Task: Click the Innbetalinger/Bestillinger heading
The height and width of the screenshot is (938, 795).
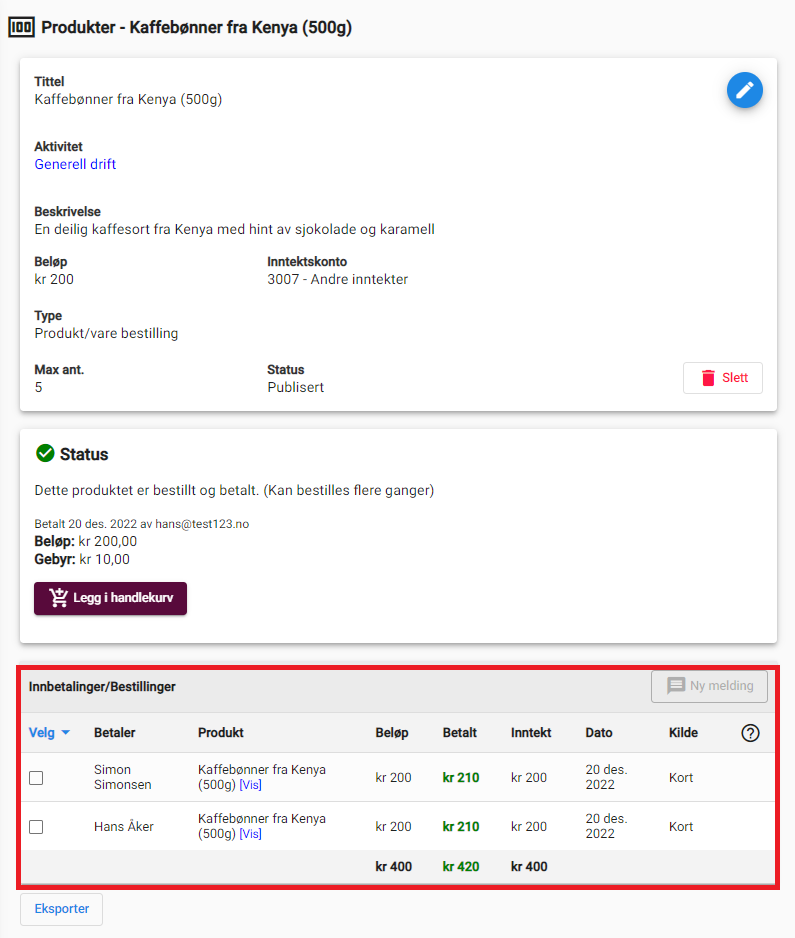Action: pyautogui.click(x=102, y=687)
